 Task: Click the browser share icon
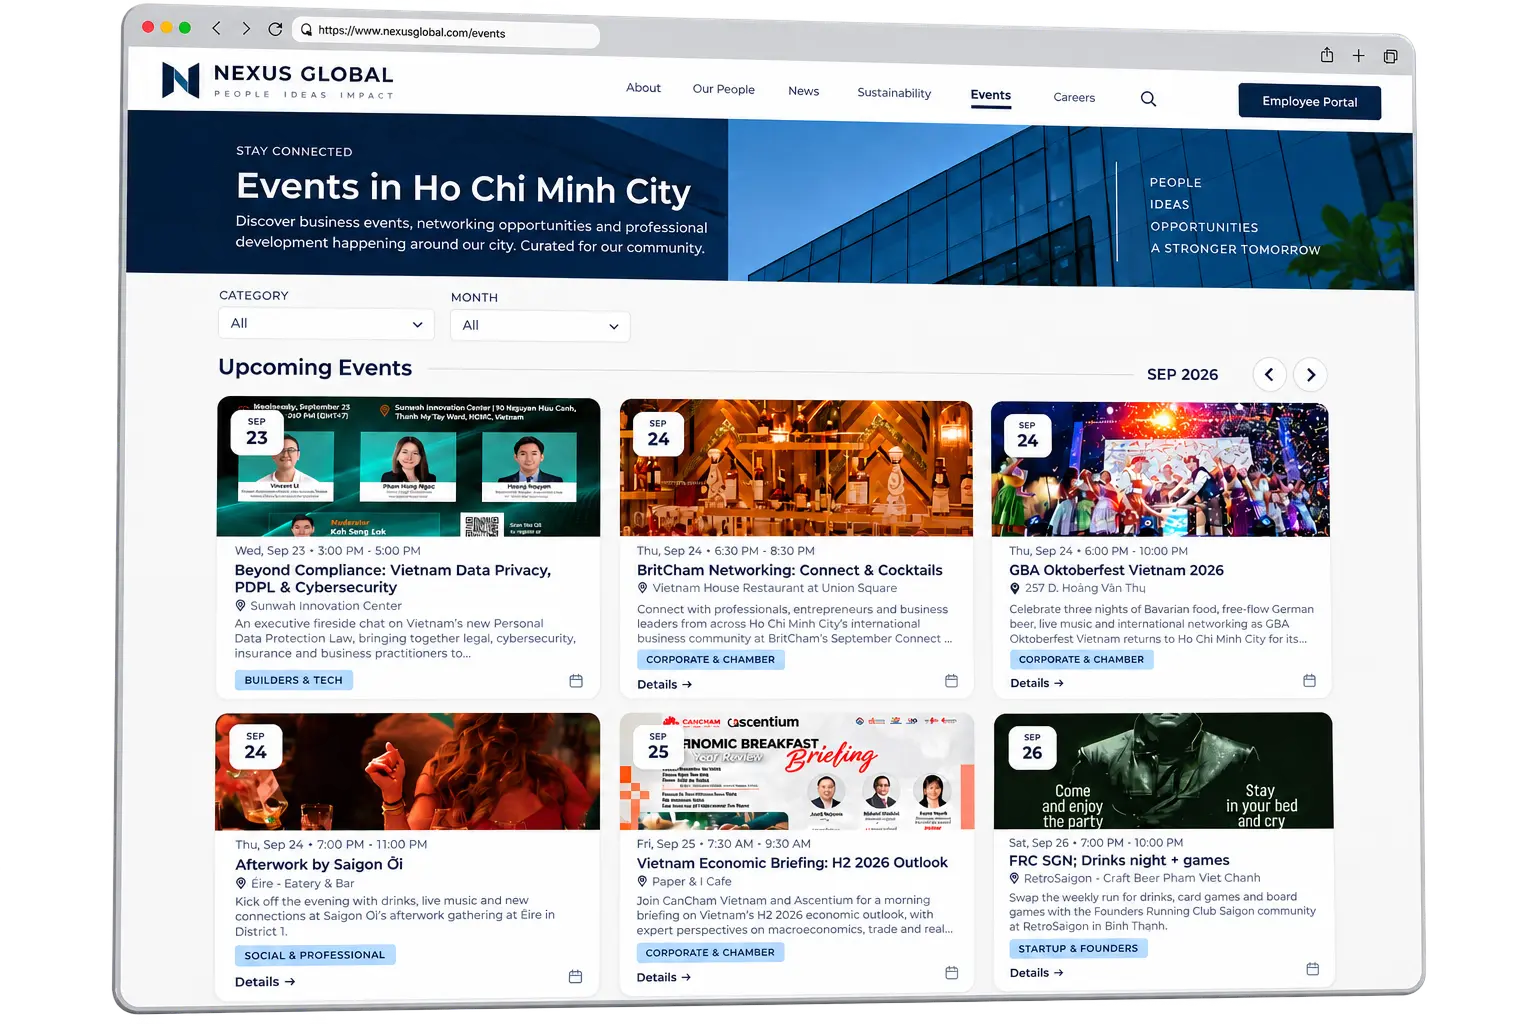(1327, 55)
